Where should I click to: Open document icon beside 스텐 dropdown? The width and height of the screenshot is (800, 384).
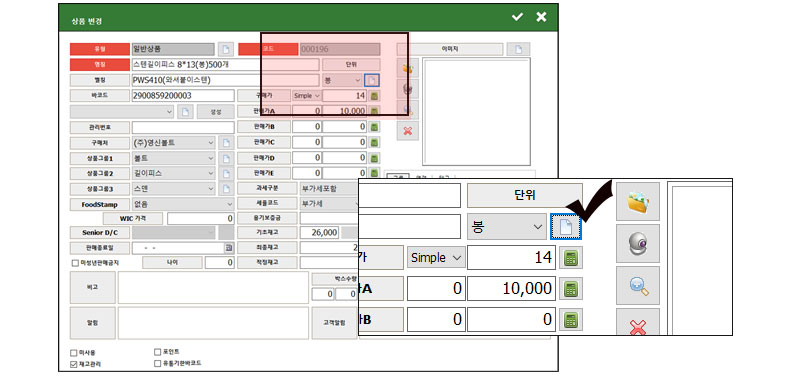coord(226,189)
